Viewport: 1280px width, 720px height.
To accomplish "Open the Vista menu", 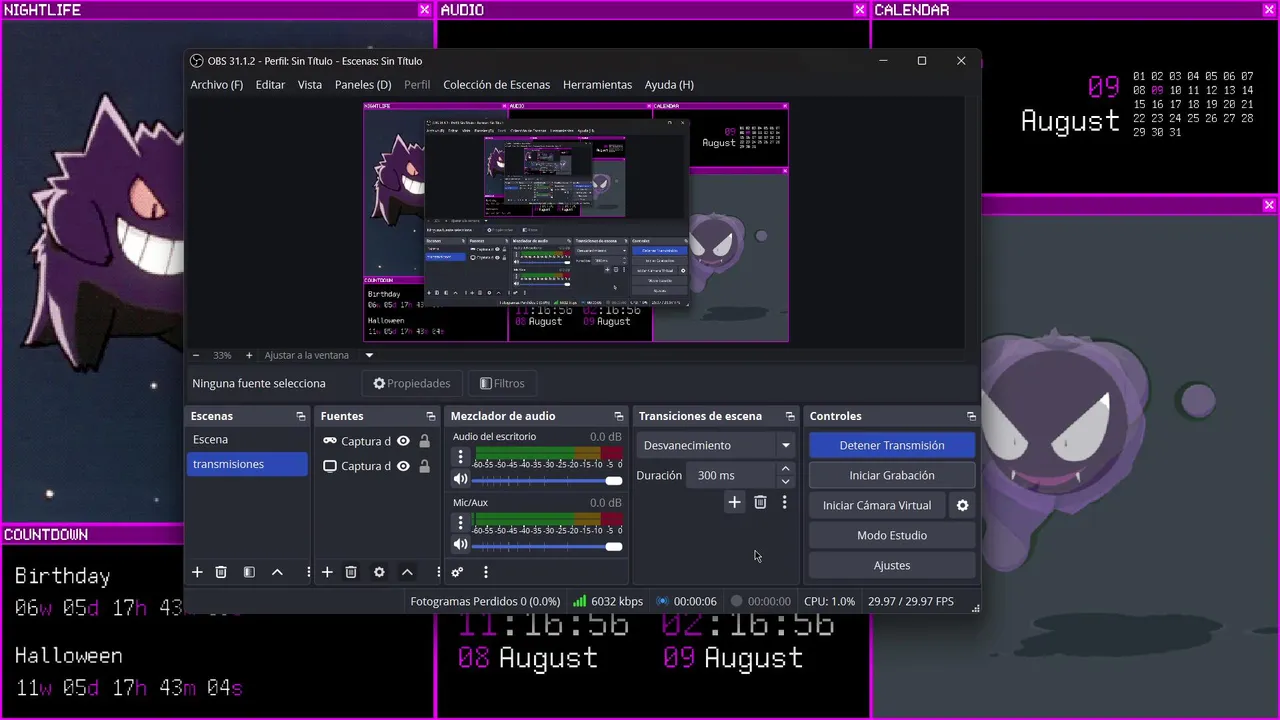I will [310, 85].
